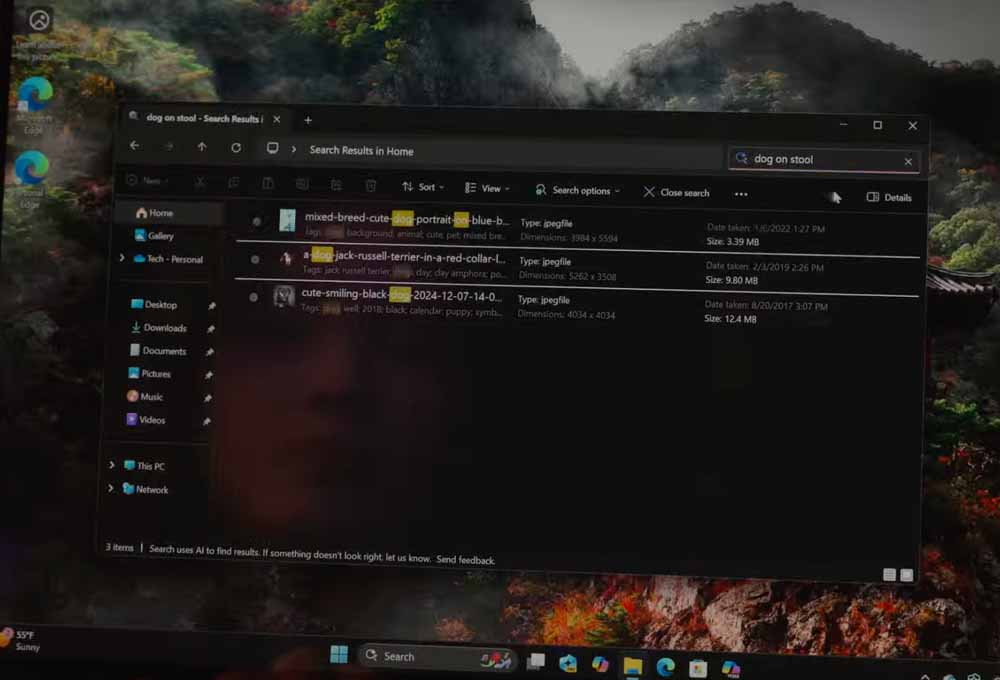Viewport: 1000px width, 680px height.
Task: Open Gallery in the sidebar
Action: click(160, 236)
